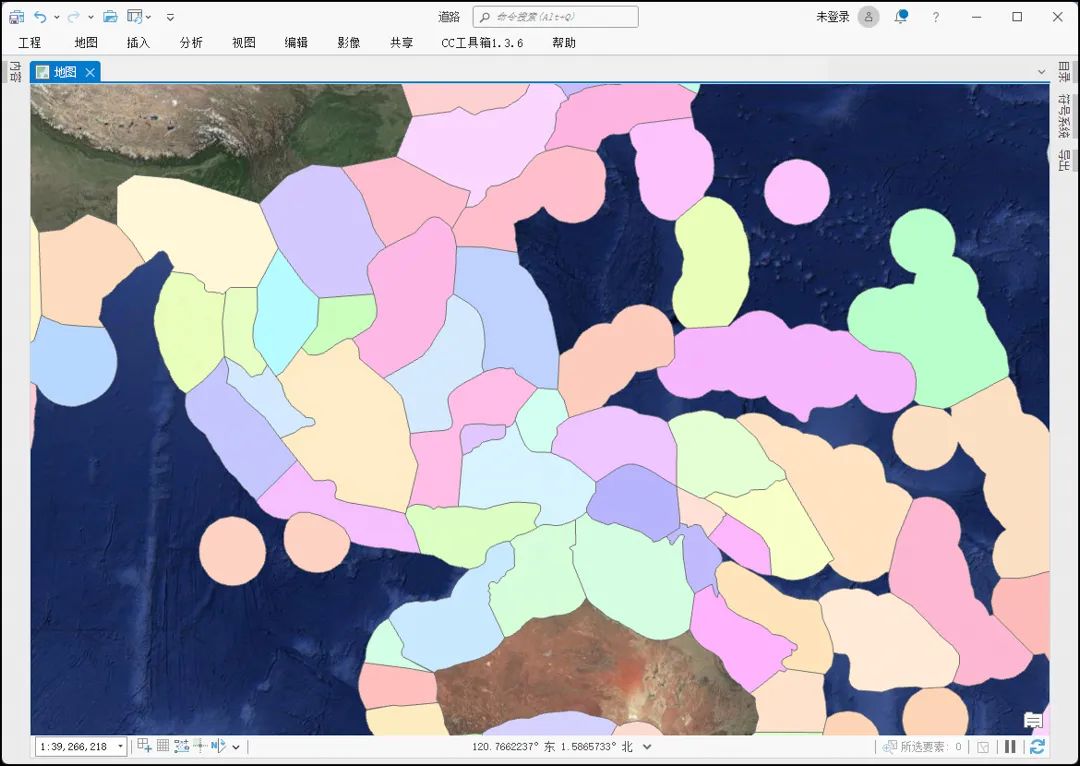Open the 帮助 ribbon tab
The image size is (1080, 766).
(x=564, y=43)
